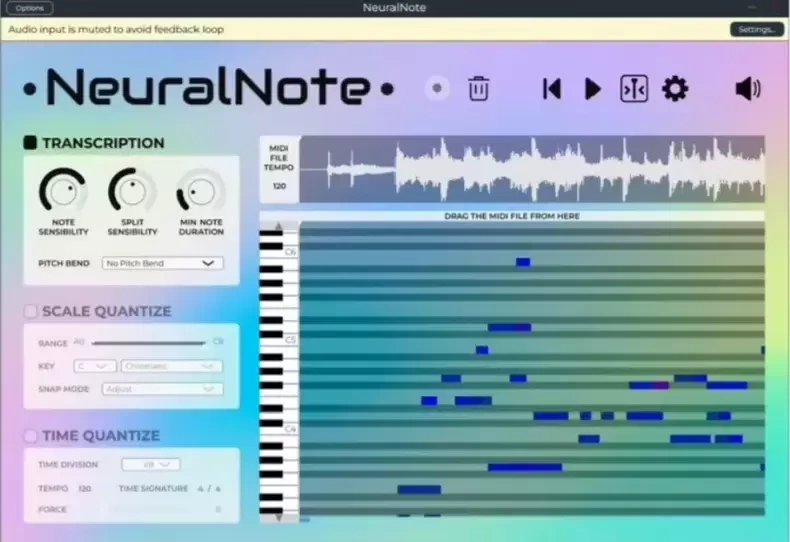
Task: Click the trash can delete icon
Action: pyautogui.click(x=479, y=89)
